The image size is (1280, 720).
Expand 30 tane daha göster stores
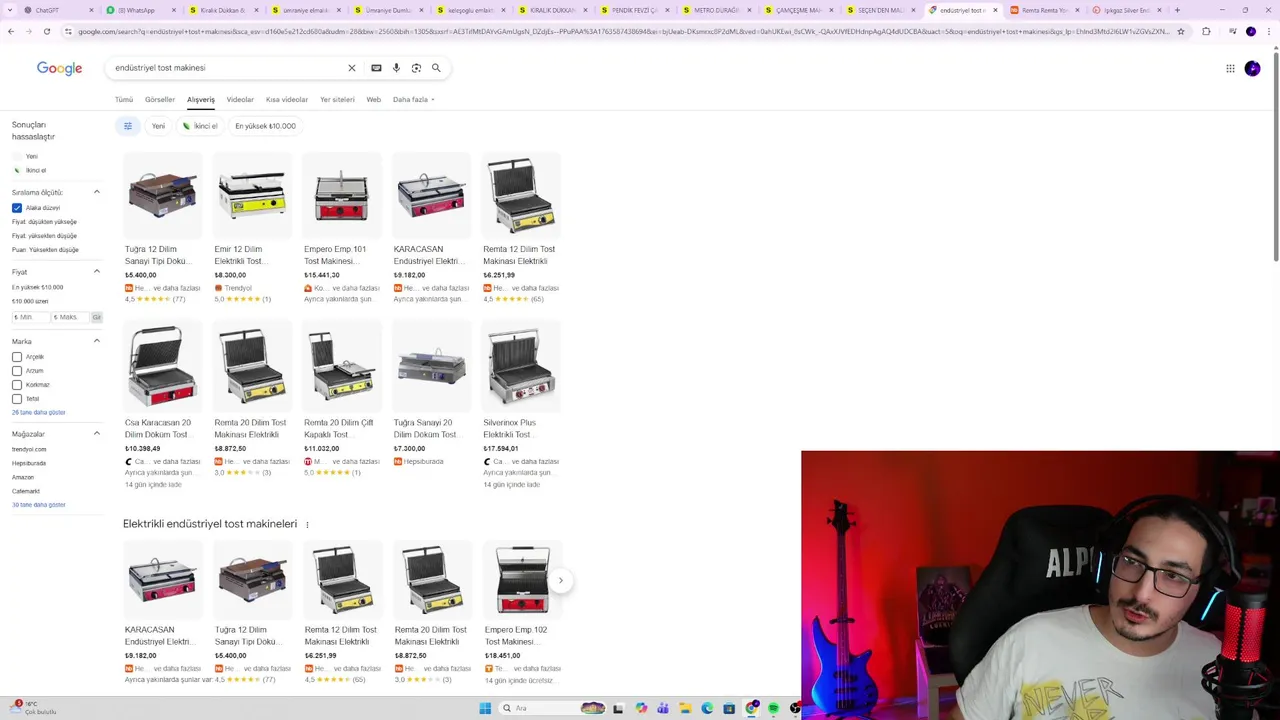click(x=38, y=505)
